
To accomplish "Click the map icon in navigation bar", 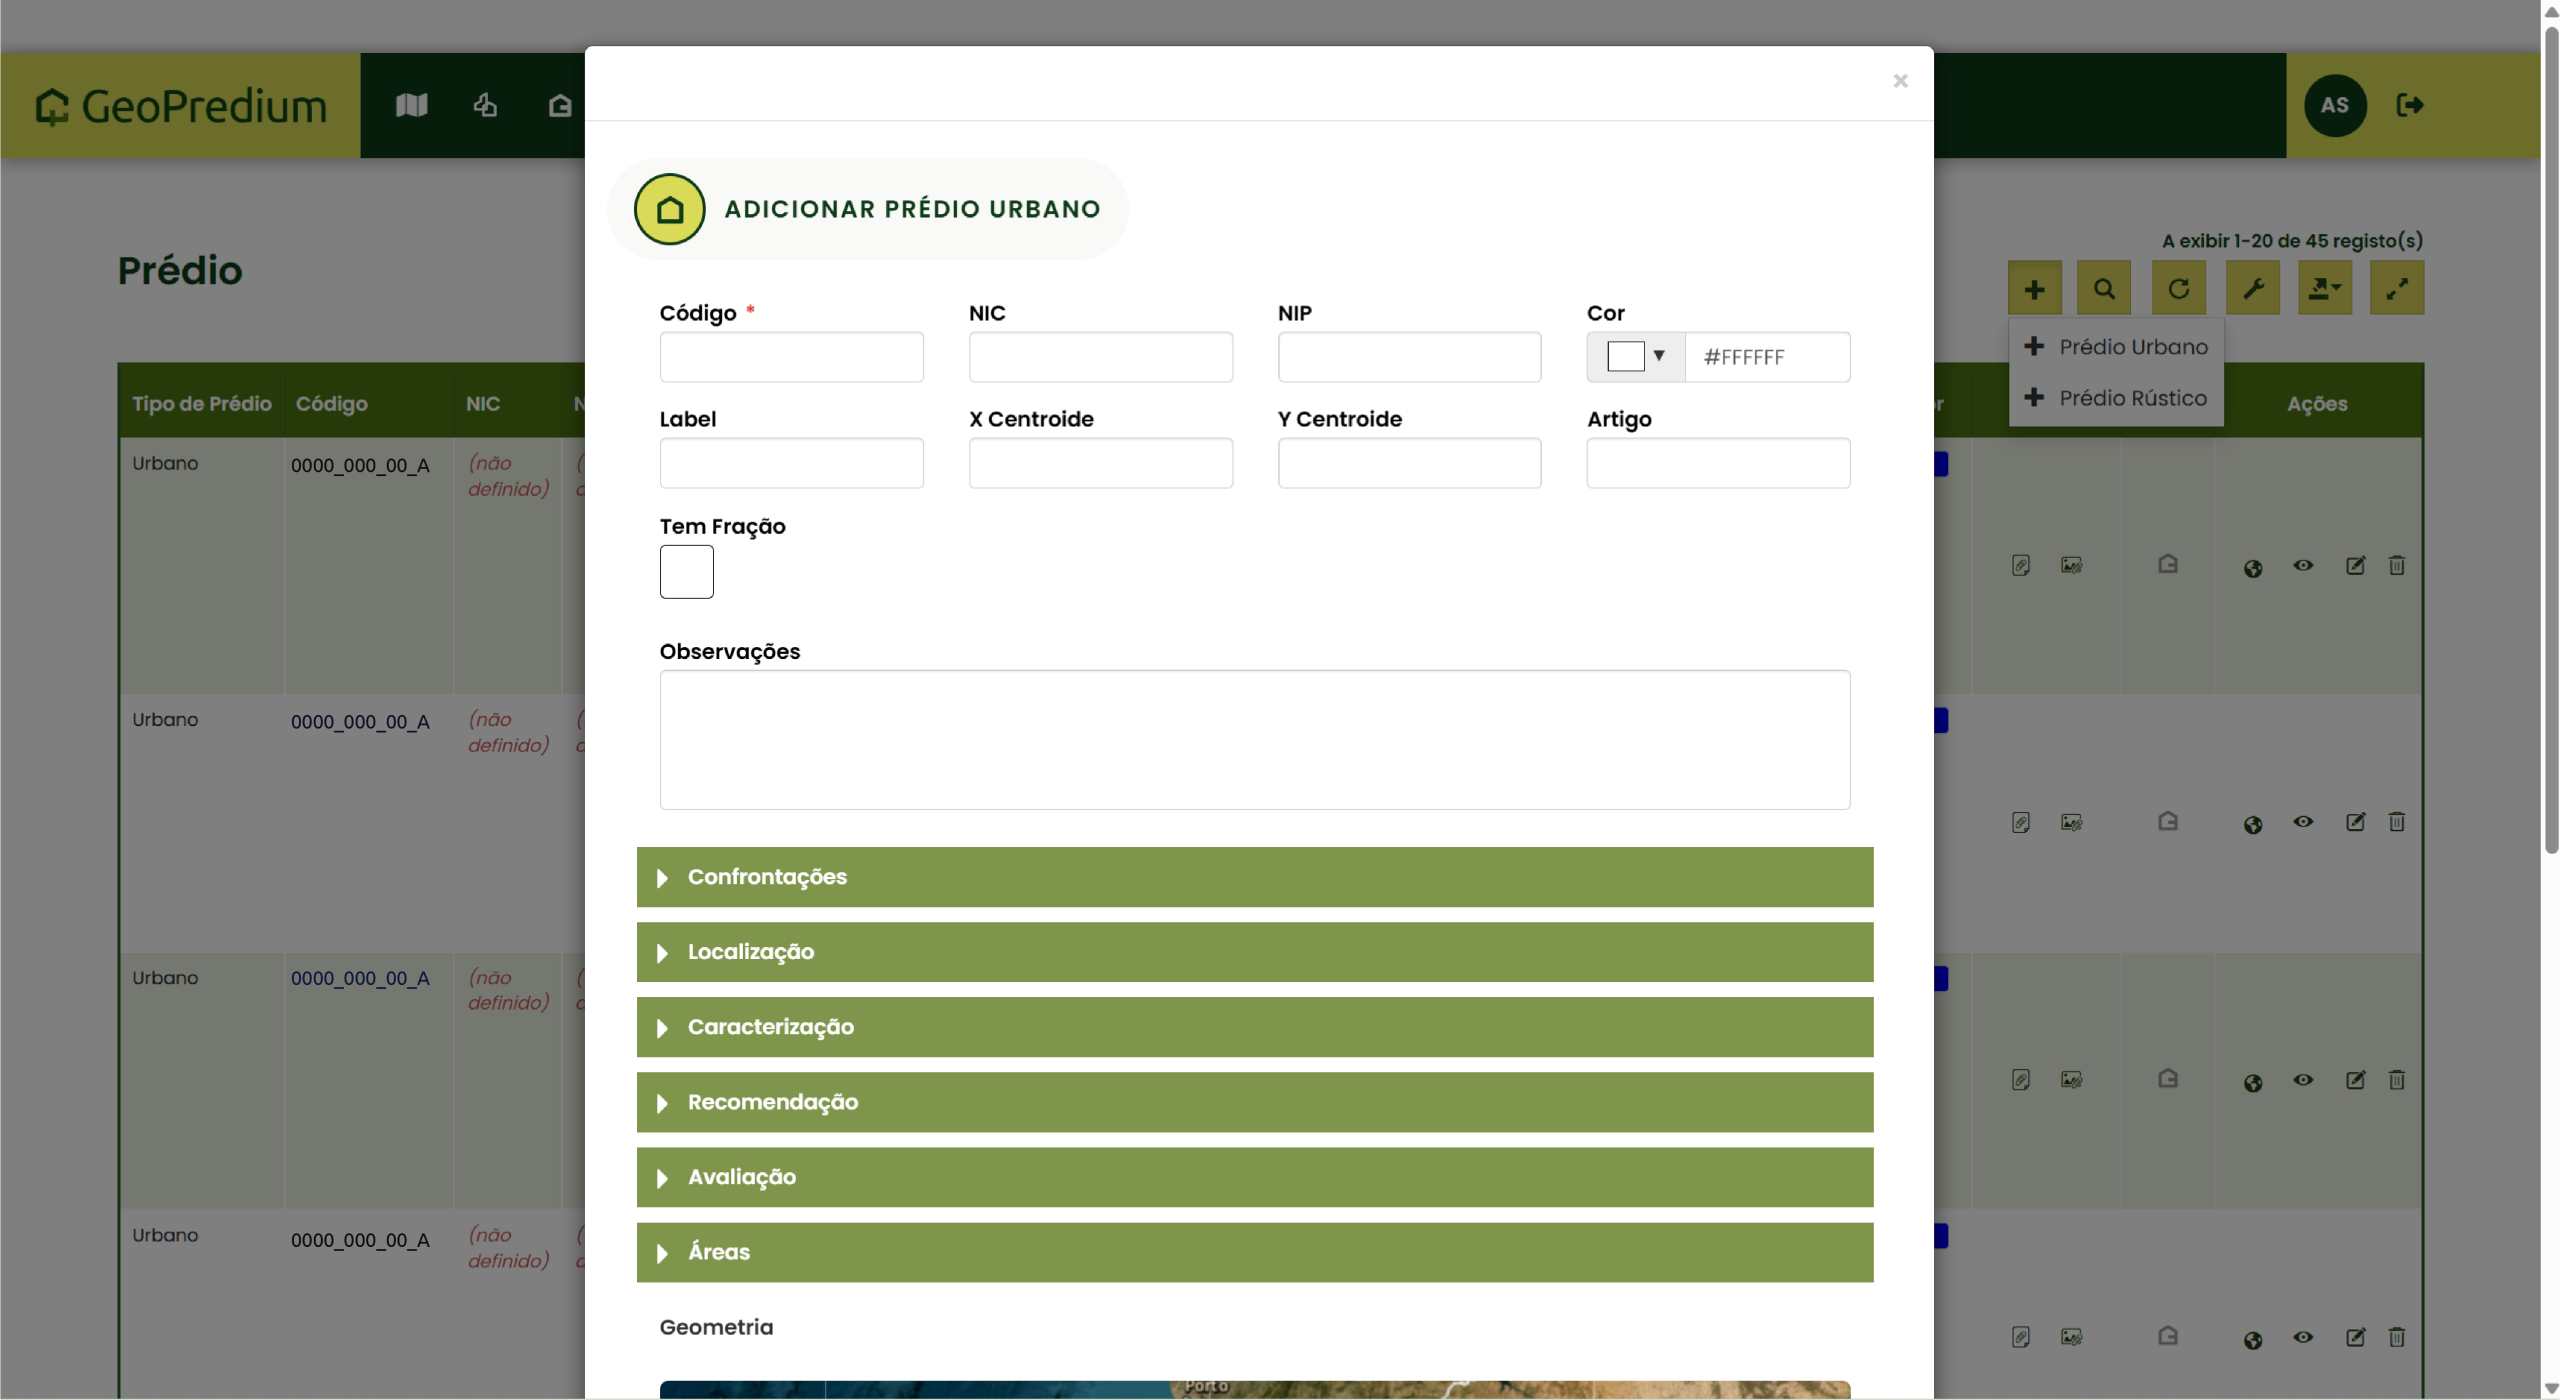I will (411, 105).
